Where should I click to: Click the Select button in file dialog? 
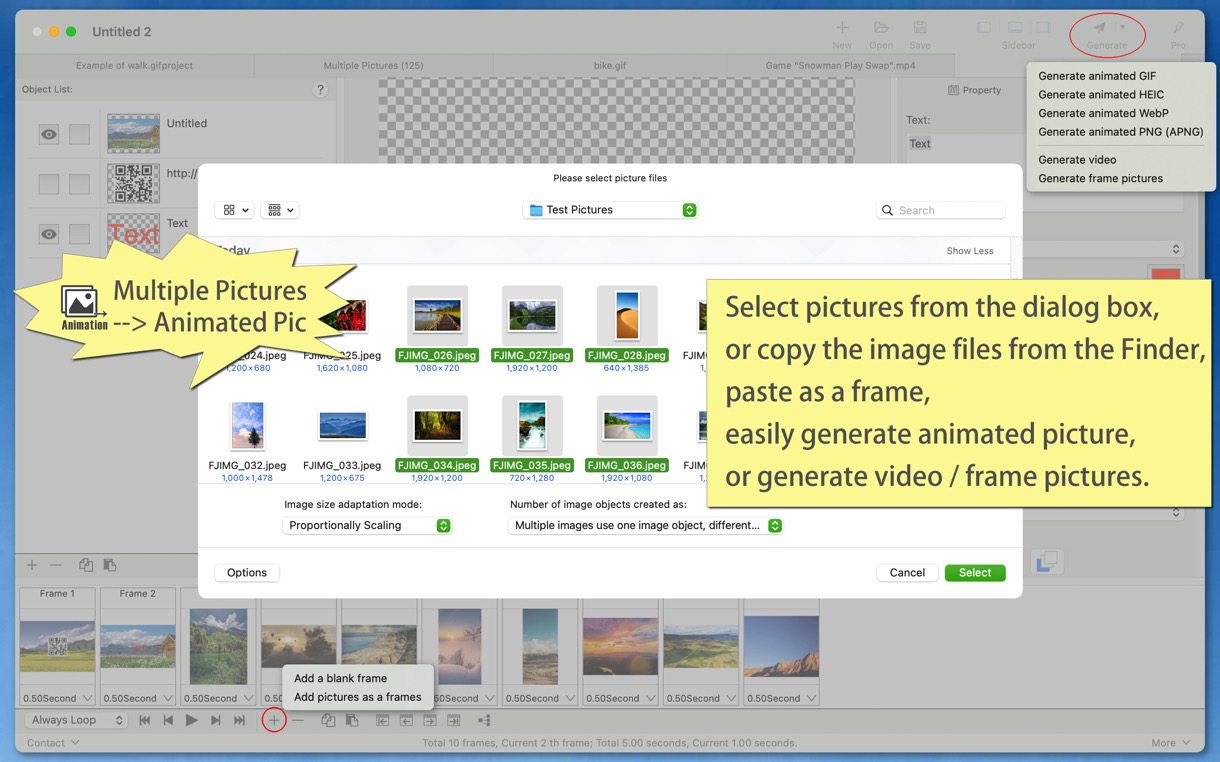point(975,573)
